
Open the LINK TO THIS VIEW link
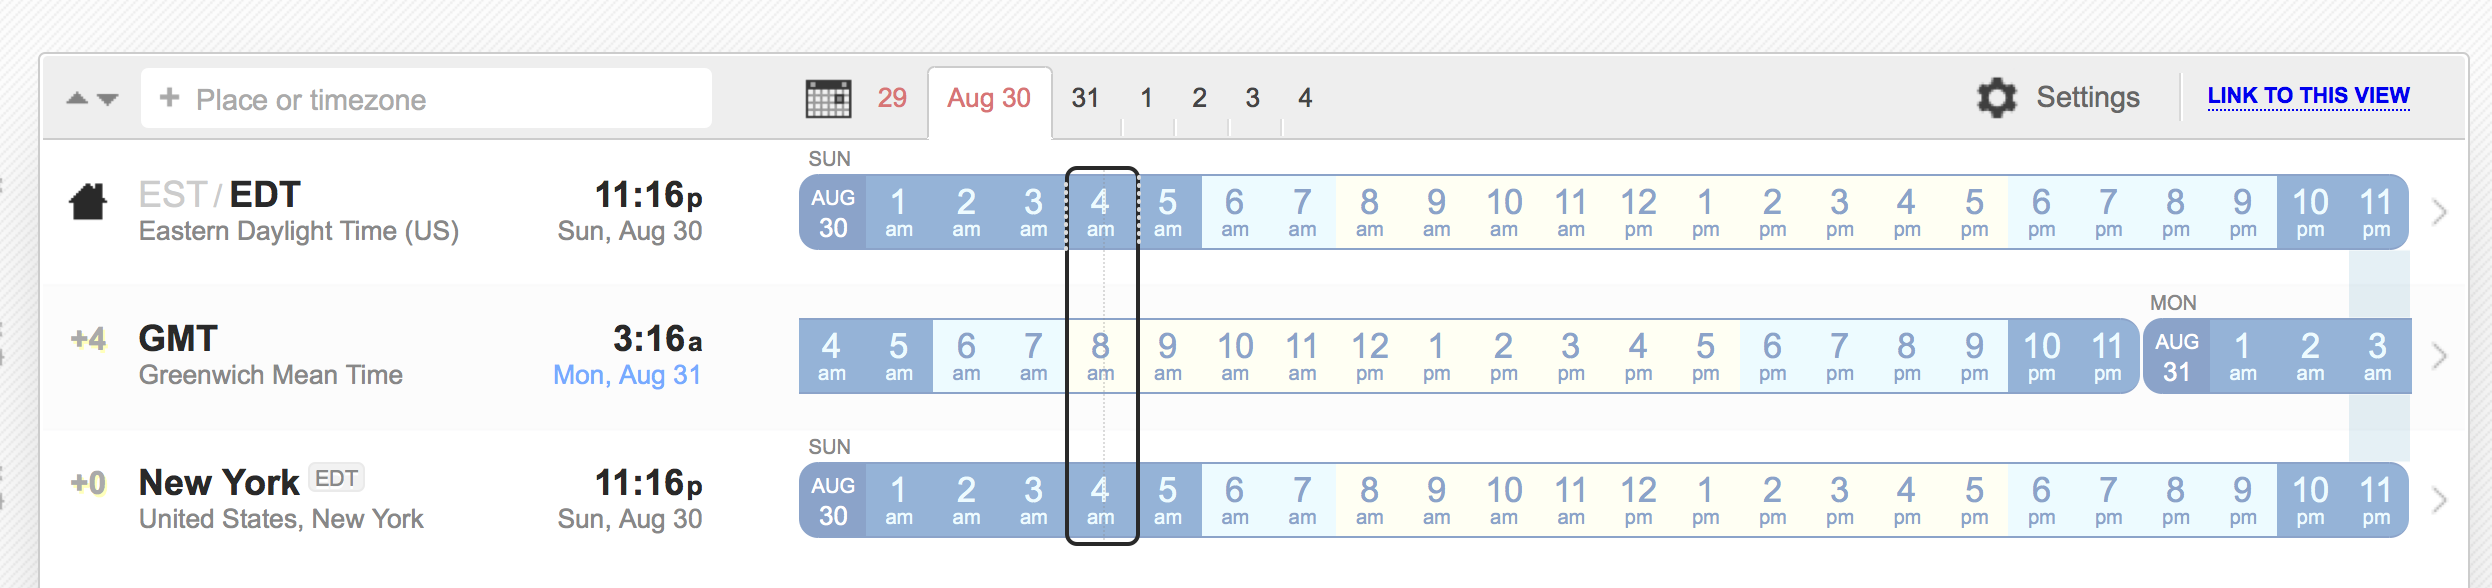tap(2308, 96)
